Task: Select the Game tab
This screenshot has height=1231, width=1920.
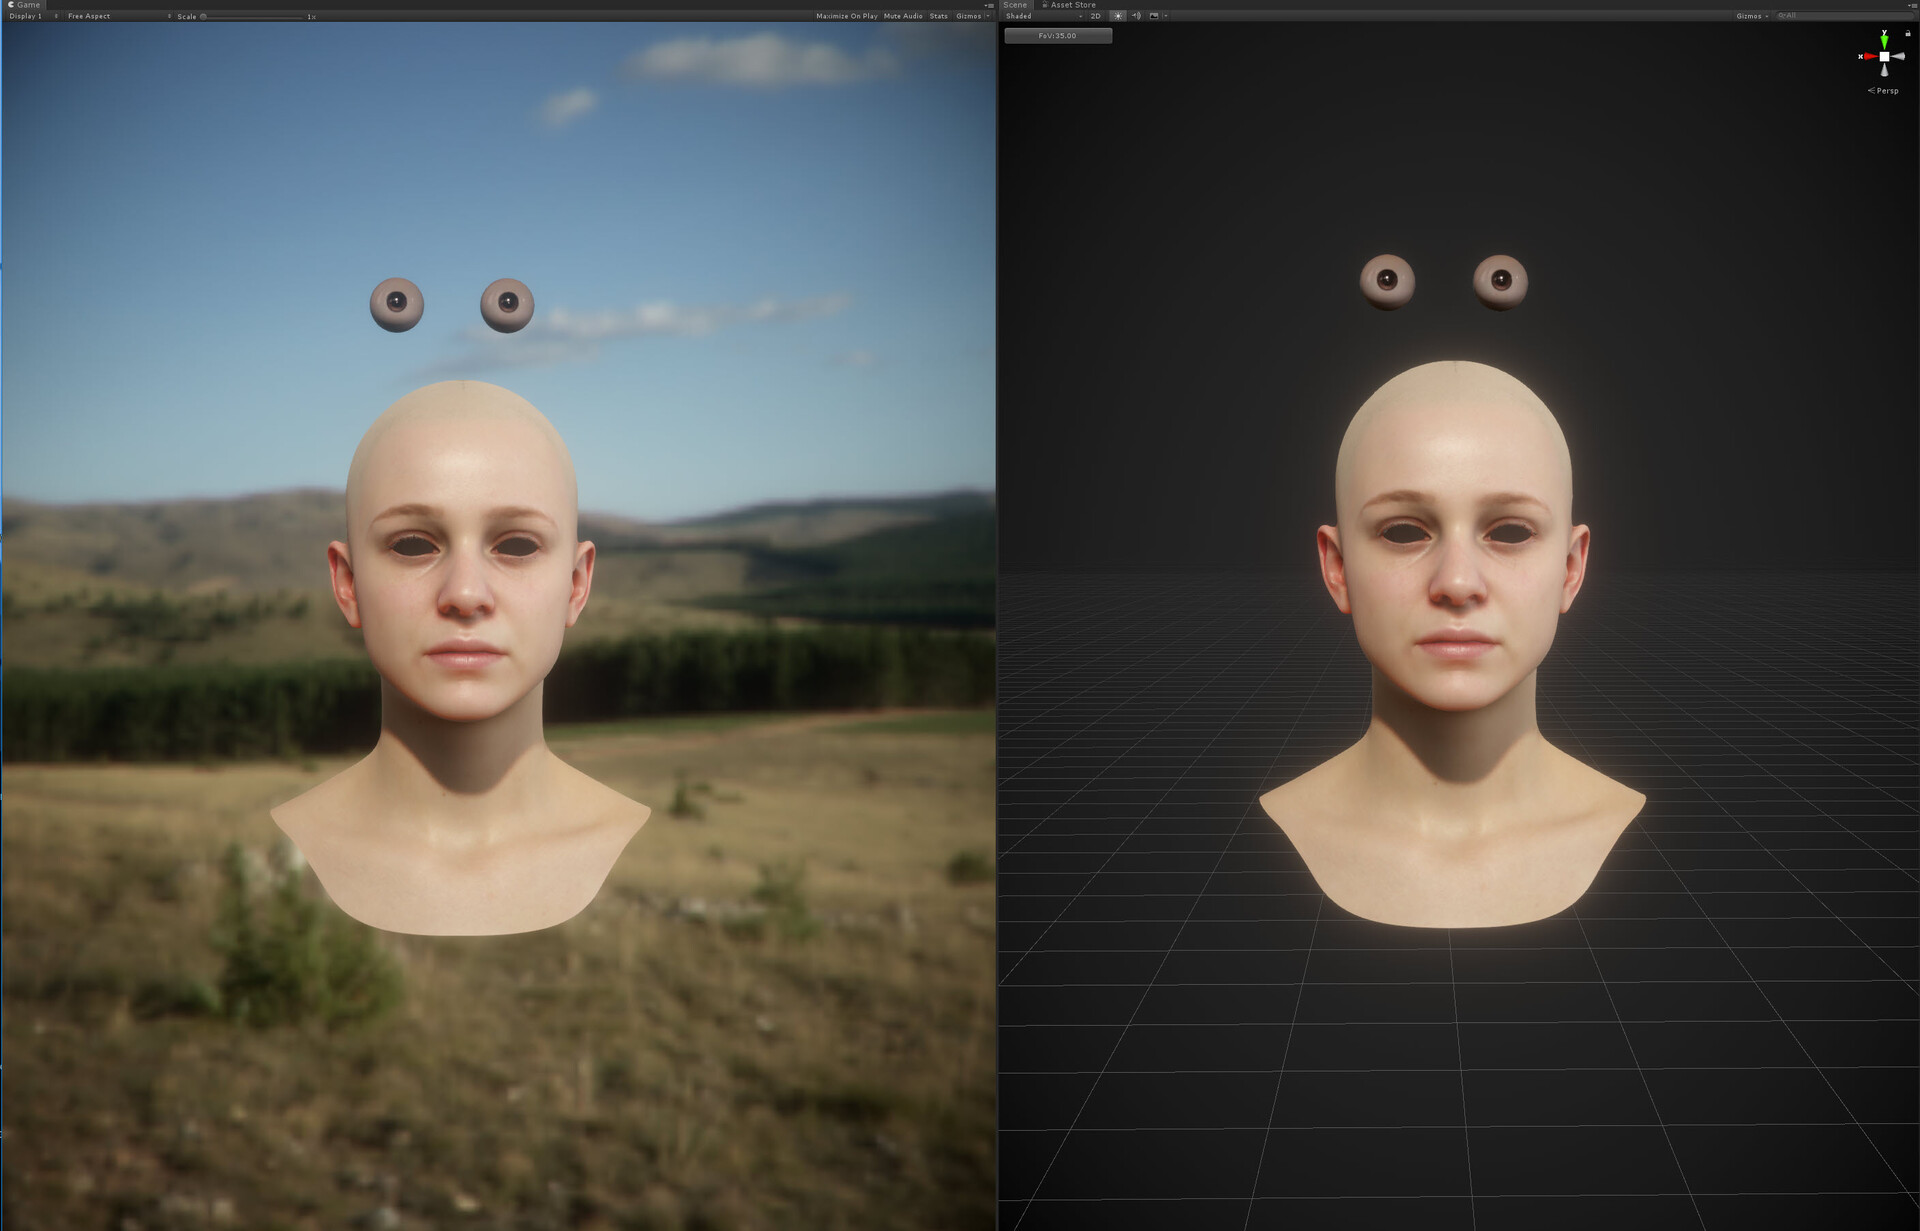Action: coord(28,4)
